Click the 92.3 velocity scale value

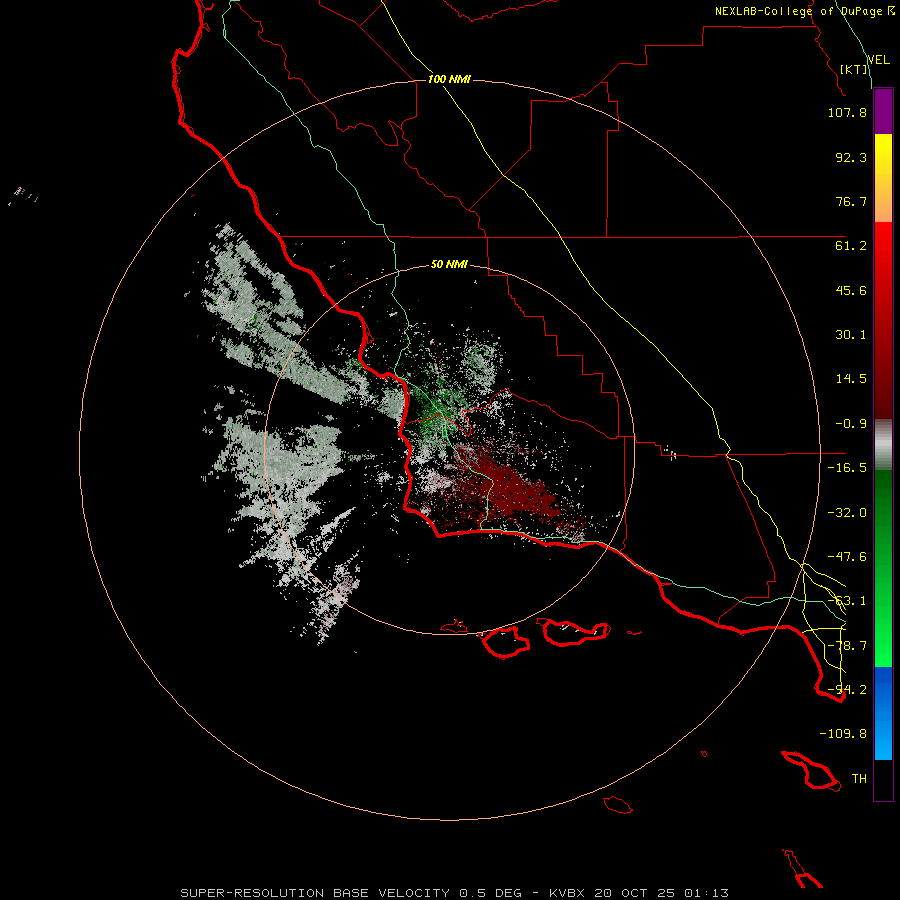[851, 157]
